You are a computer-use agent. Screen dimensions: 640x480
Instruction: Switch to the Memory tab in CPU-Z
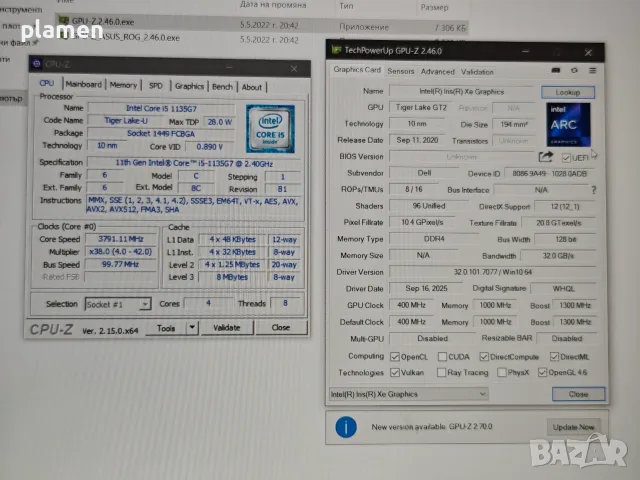[x=123, y=85]
